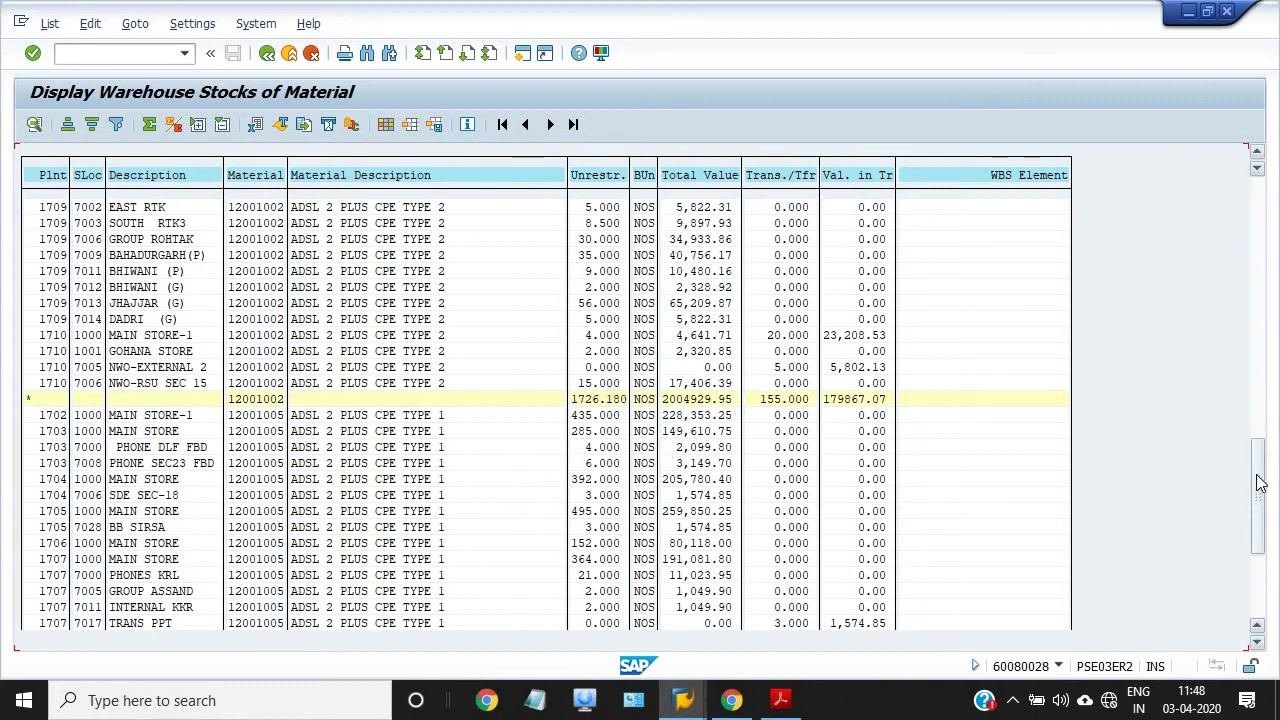Open the List menu

[49, 23]
